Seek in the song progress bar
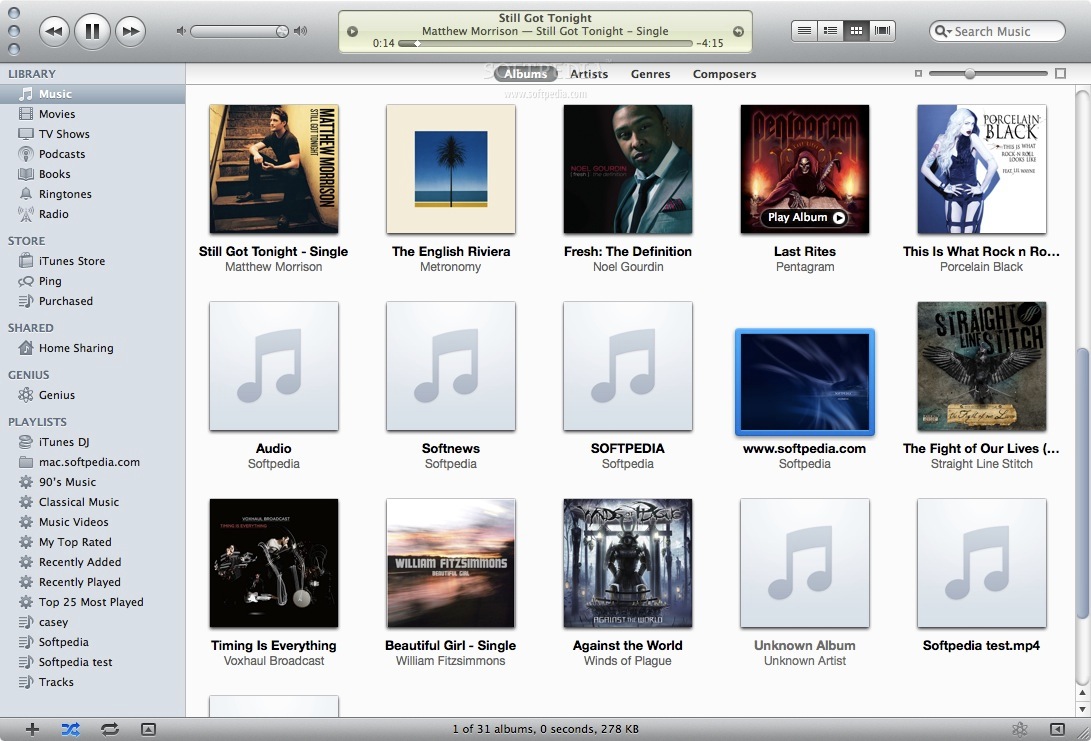The height and width of the screenshot is (741, 1091). pyautogui.click(x=546, y=43)
